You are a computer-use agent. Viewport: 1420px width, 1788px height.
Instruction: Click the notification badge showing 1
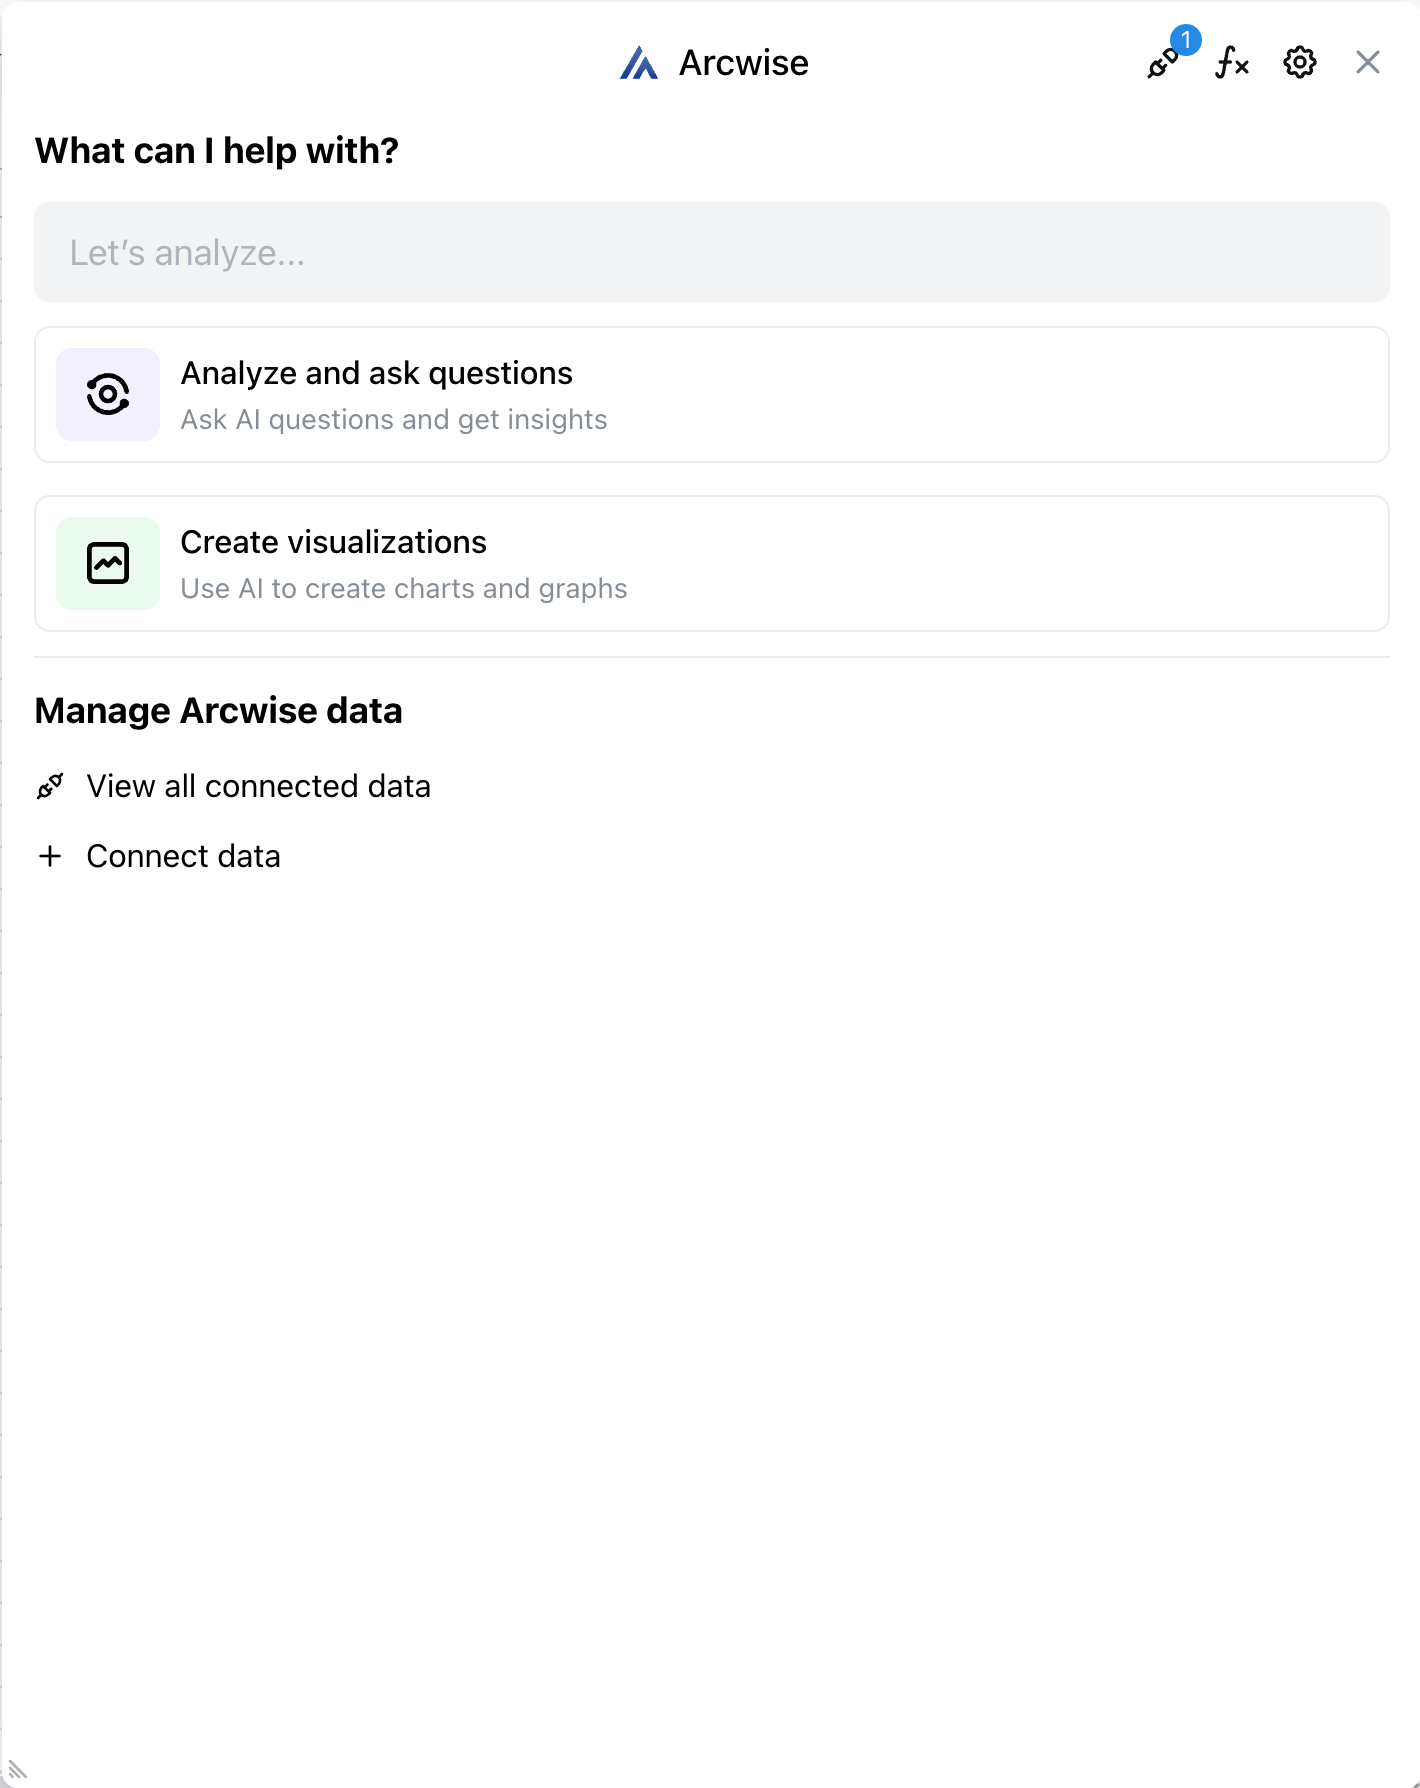[x=1185, y=41]
